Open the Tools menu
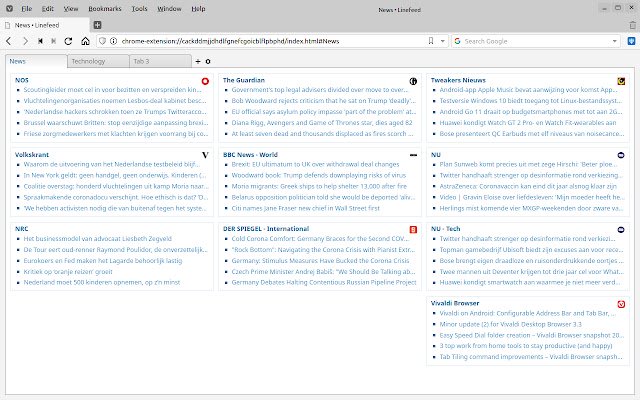640x400 pixels. [x=139, y=9]
